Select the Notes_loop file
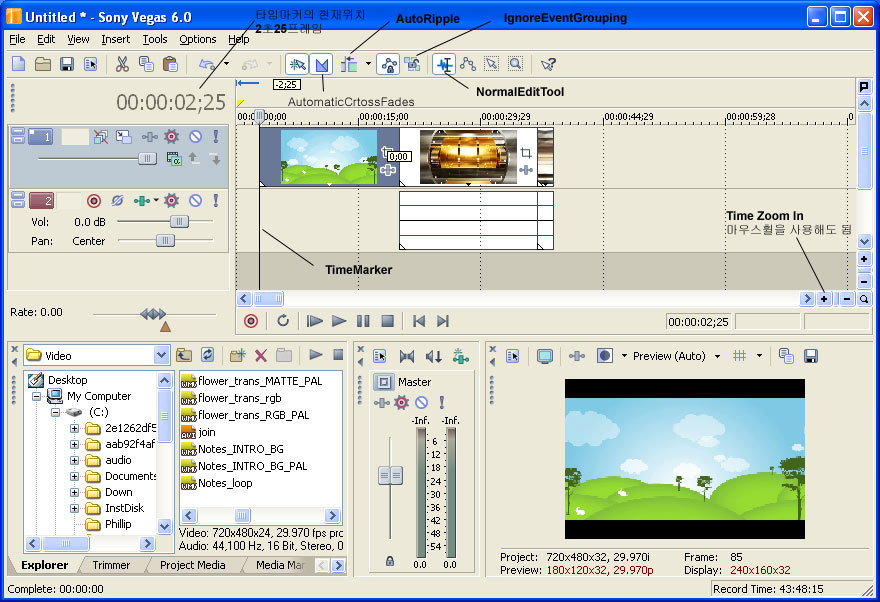880x602 pixels. (x=217, y=483)
